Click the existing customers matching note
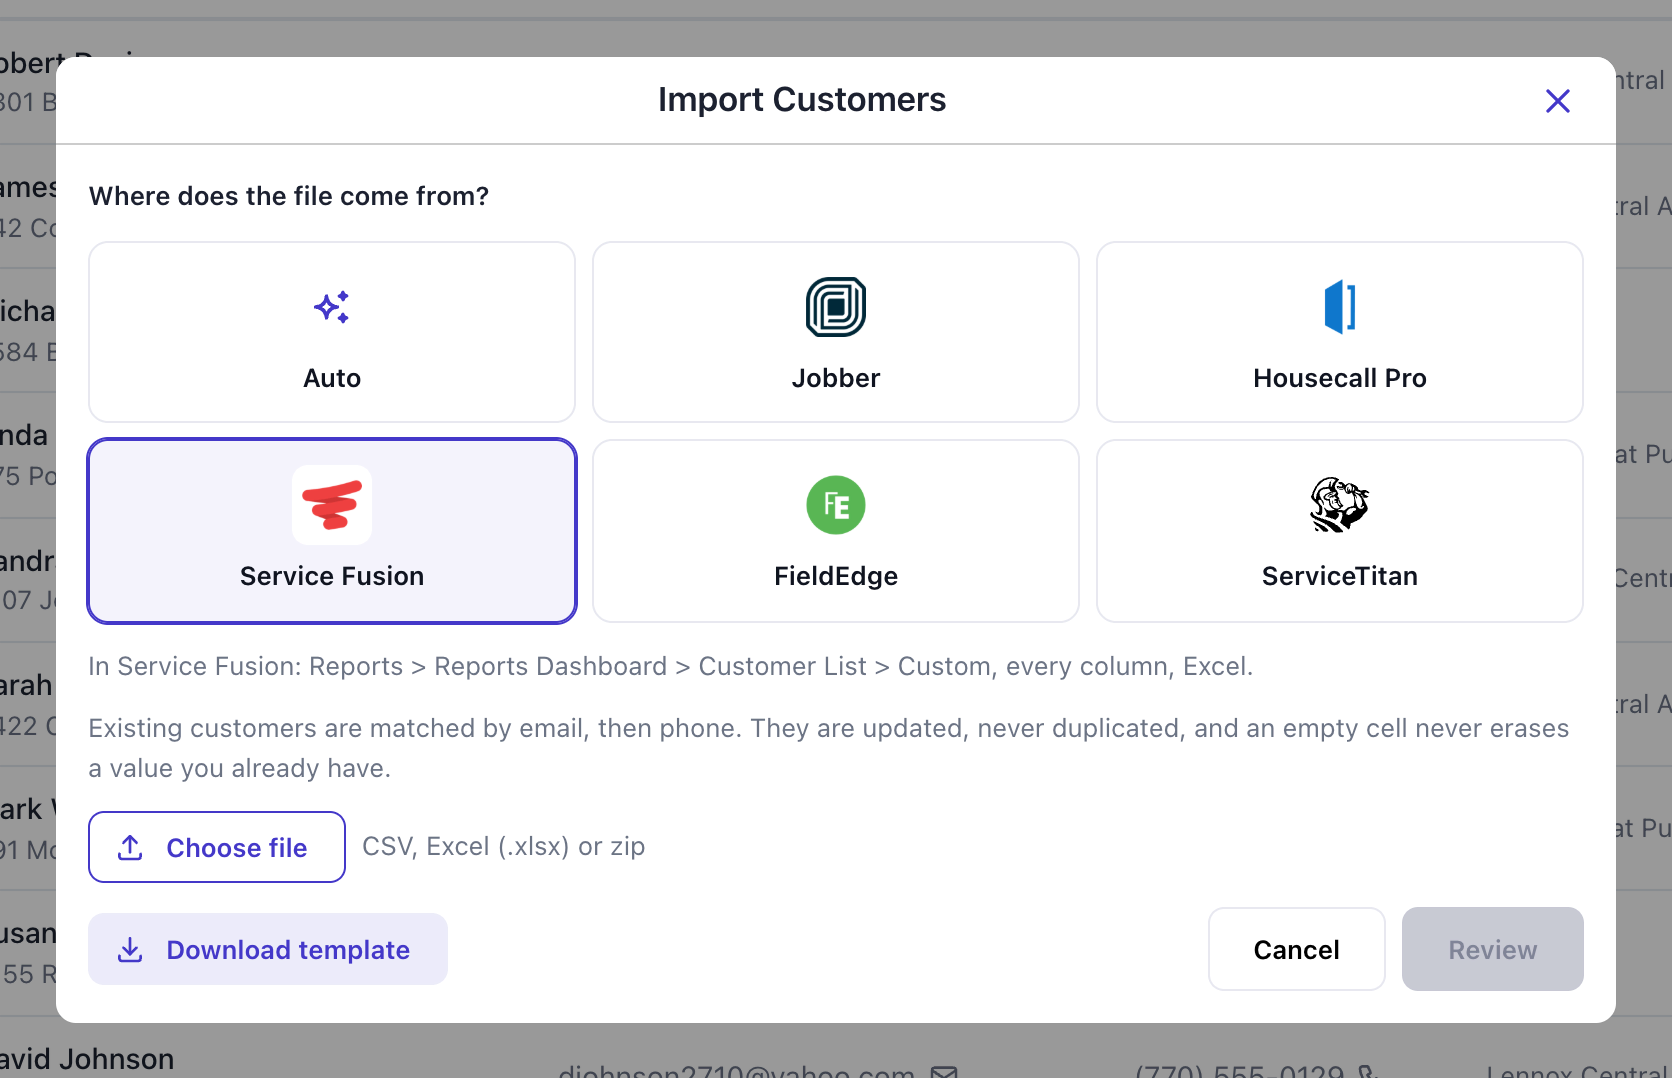Viewport: 1672px width, 1078px height. pyautogui.click(x=828, y=748)
